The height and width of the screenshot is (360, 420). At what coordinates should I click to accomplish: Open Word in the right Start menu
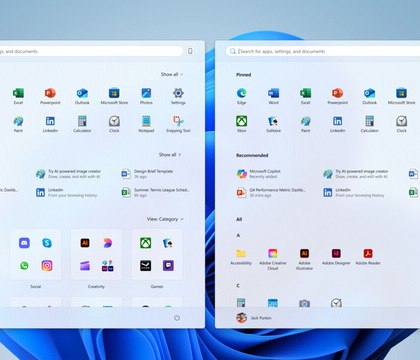pyautogui.click(x=273, y=96)
